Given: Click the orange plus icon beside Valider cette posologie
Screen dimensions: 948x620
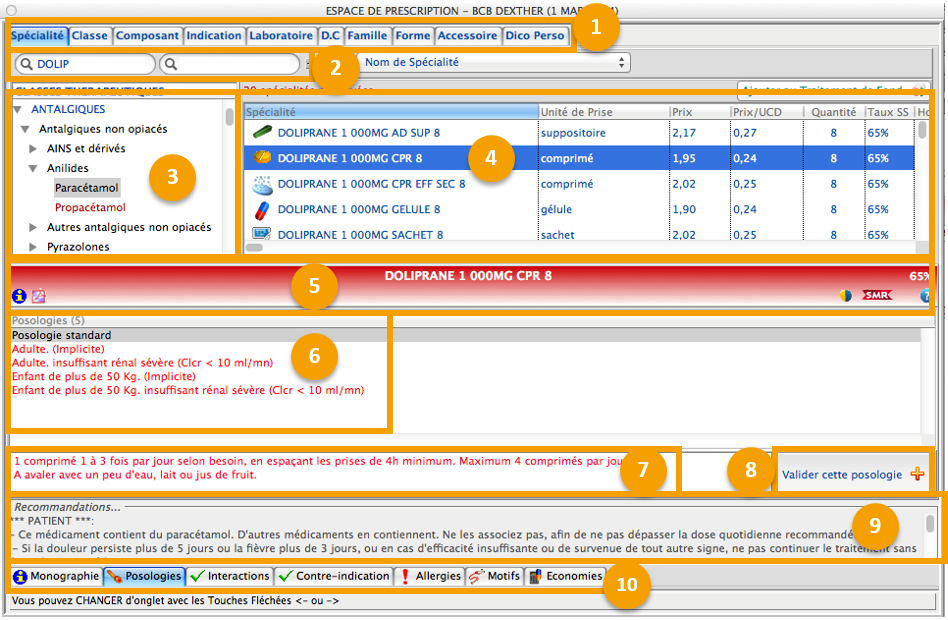Looking at the screenshot, I should pos(917,475).
